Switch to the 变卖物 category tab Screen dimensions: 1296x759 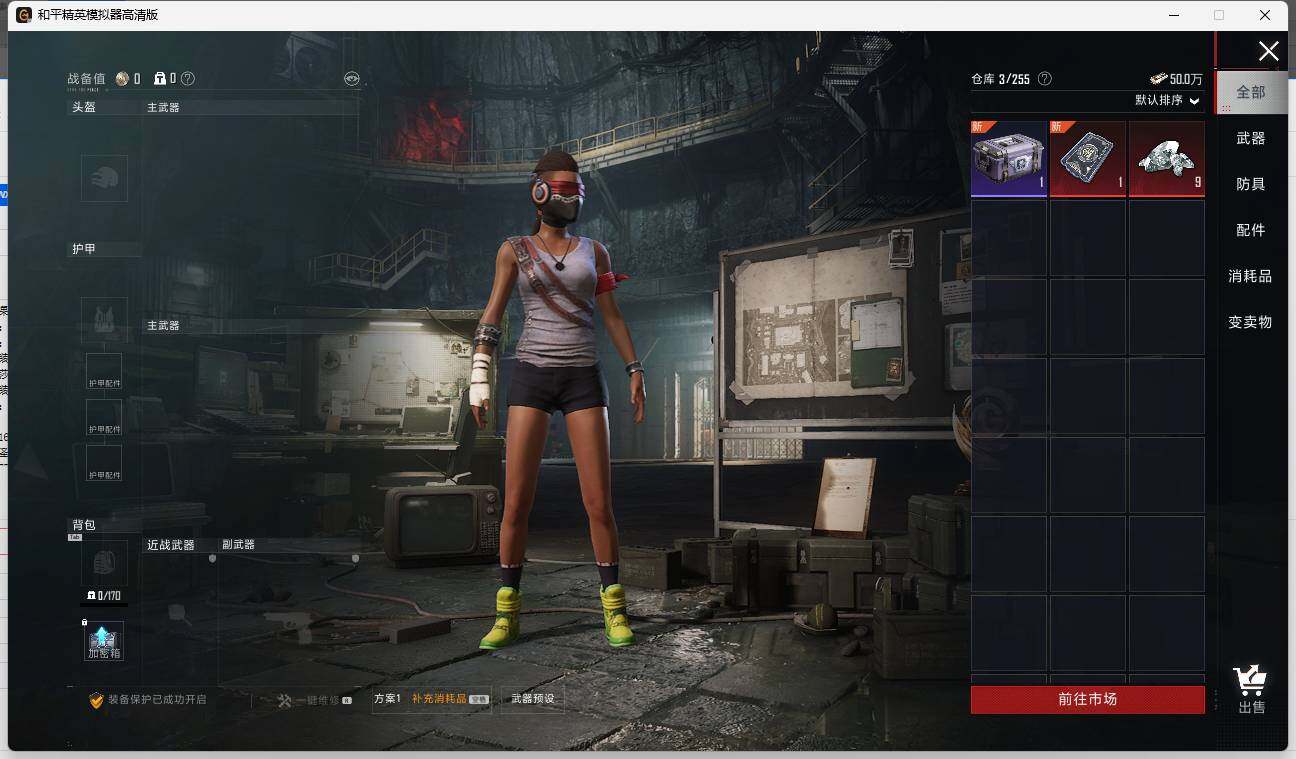tap(1251, 322)
